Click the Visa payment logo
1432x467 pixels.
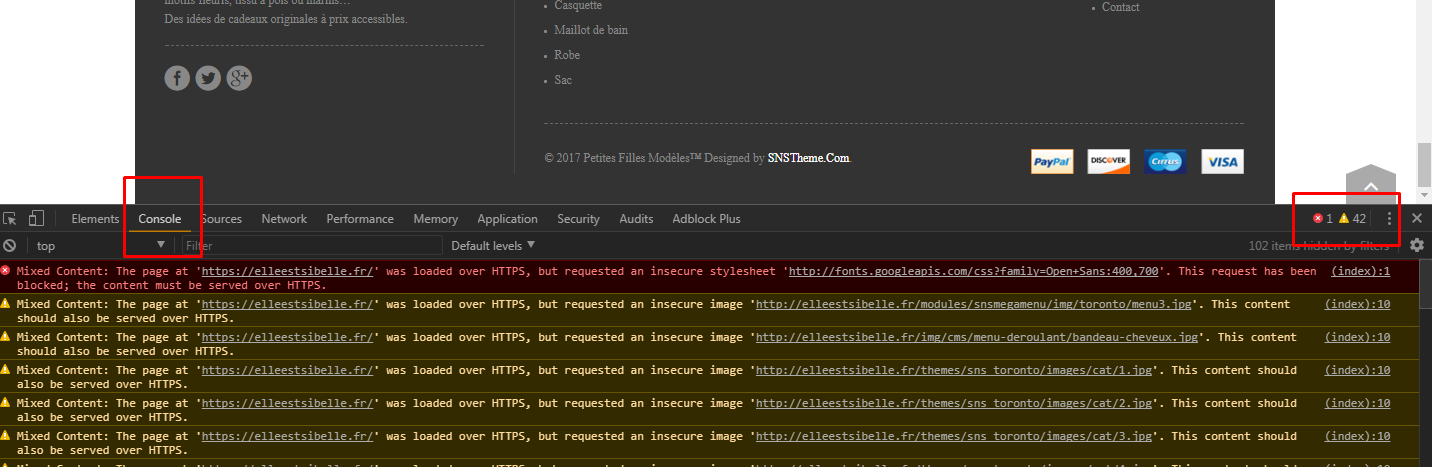[x=1222, y=161]
